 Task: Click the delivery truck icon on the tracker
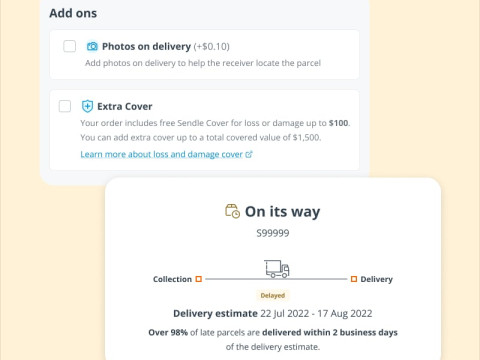(x=277, y=269)
